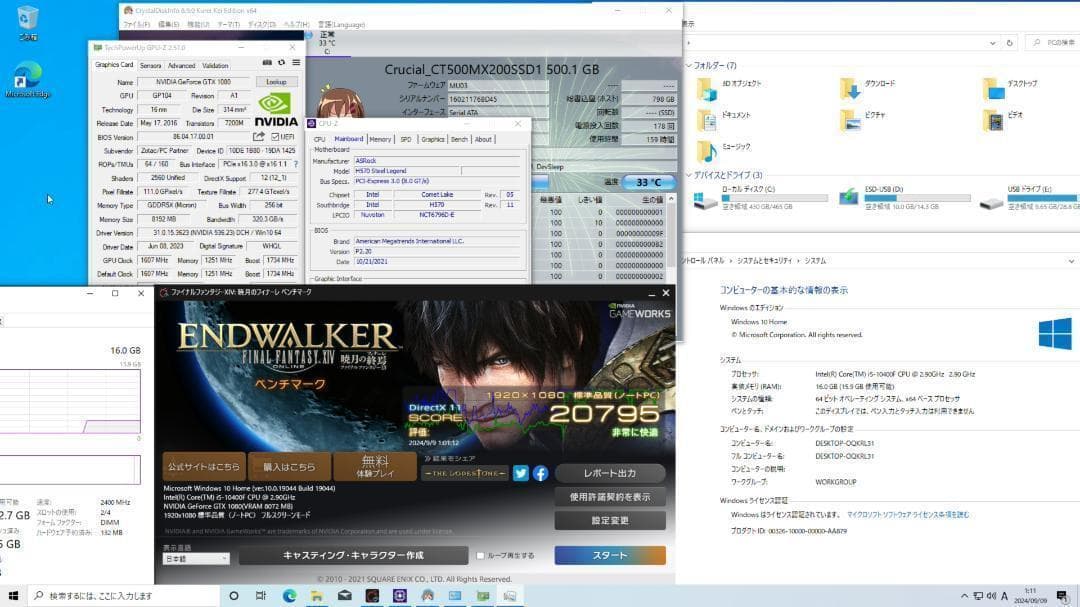Open the GPU-Z hamburger menu icon
The width and height of the screenshot is (1080, 607).
click(x=296, y=61)
